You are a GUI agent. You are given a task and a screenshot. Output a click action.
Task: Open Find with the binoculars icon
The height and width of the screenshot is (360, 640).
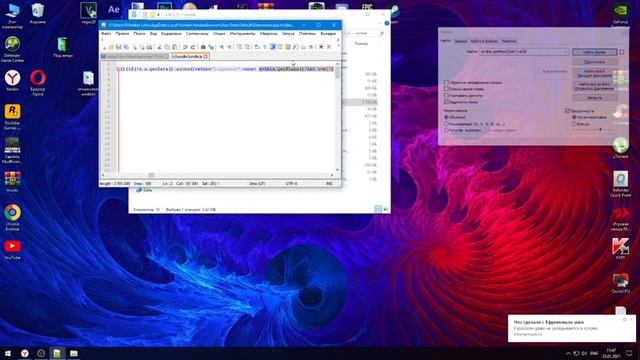203,47
